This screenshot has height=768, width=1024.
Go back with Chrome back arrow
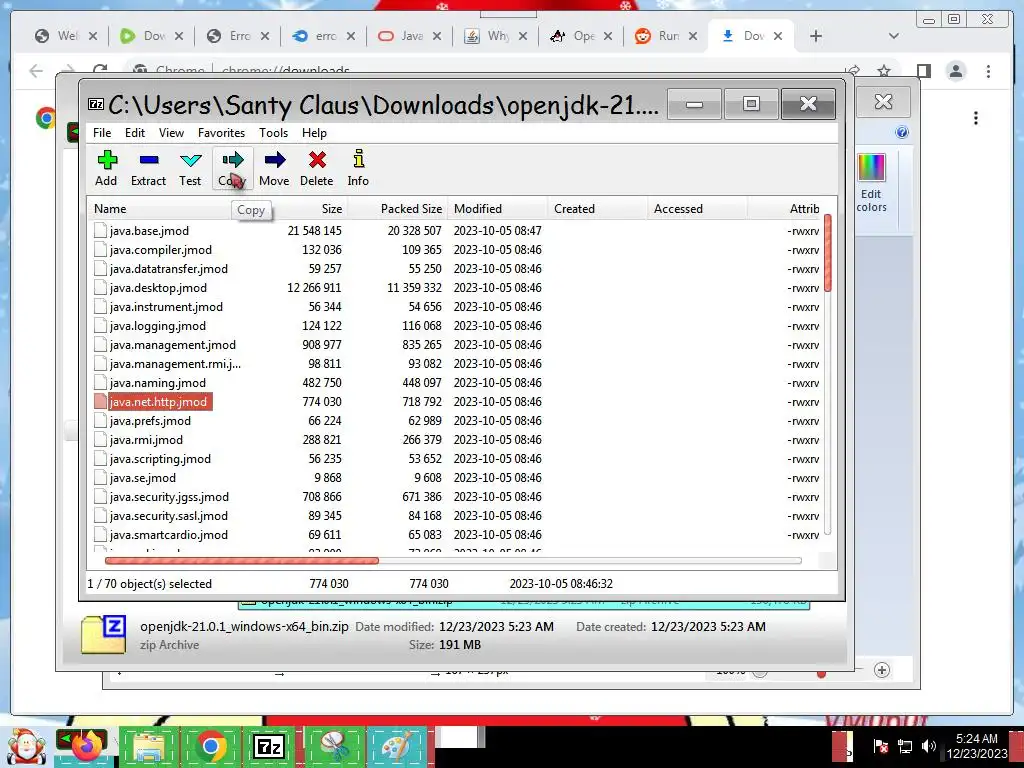coord(36,71)
